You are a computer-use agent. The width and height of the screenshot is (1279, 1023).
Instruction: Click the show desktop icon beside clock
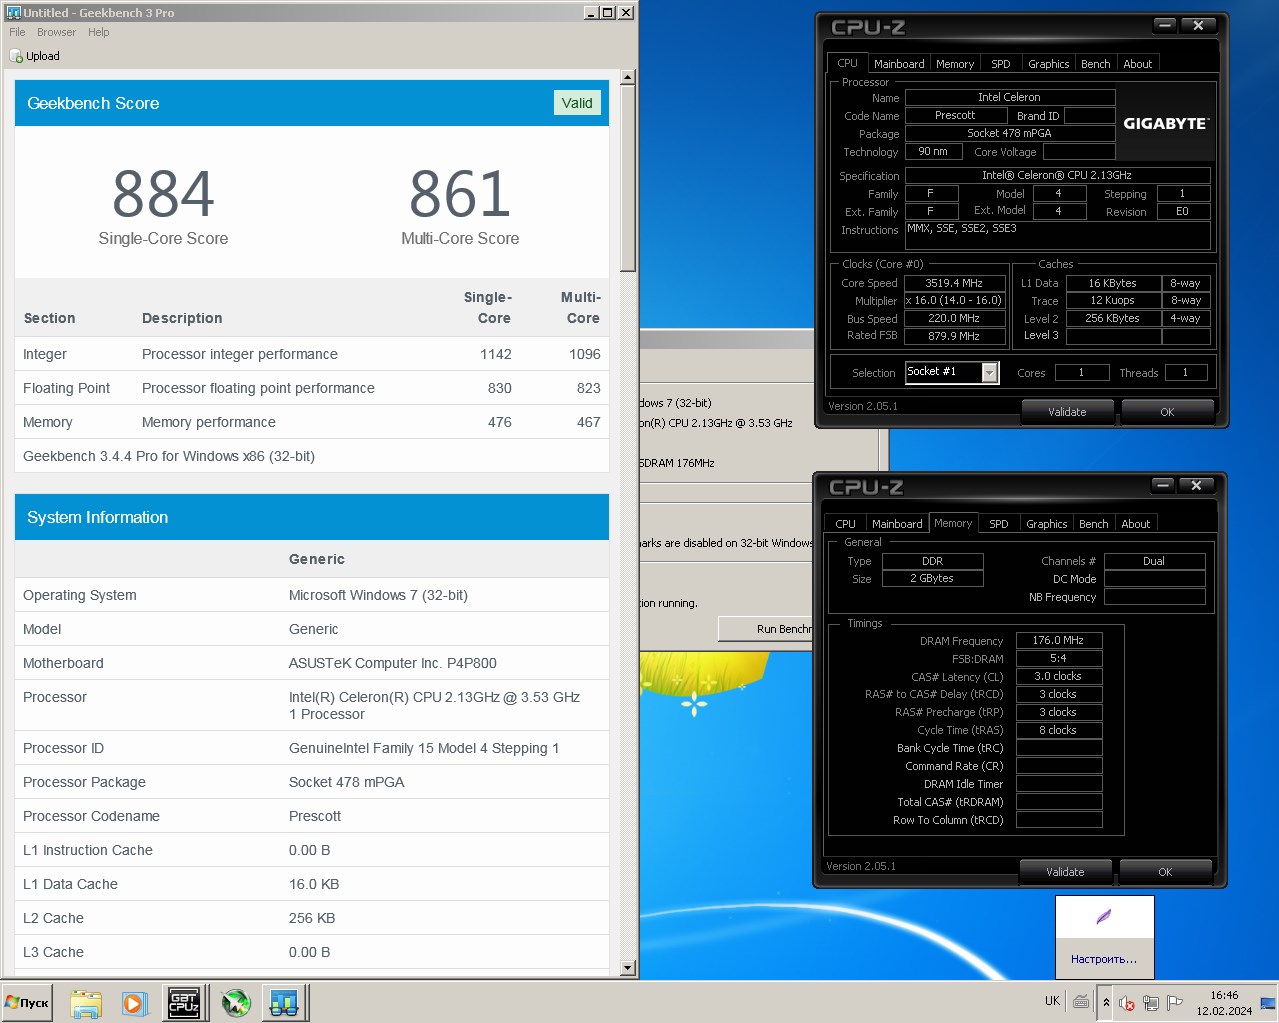click(1268, 1002)
